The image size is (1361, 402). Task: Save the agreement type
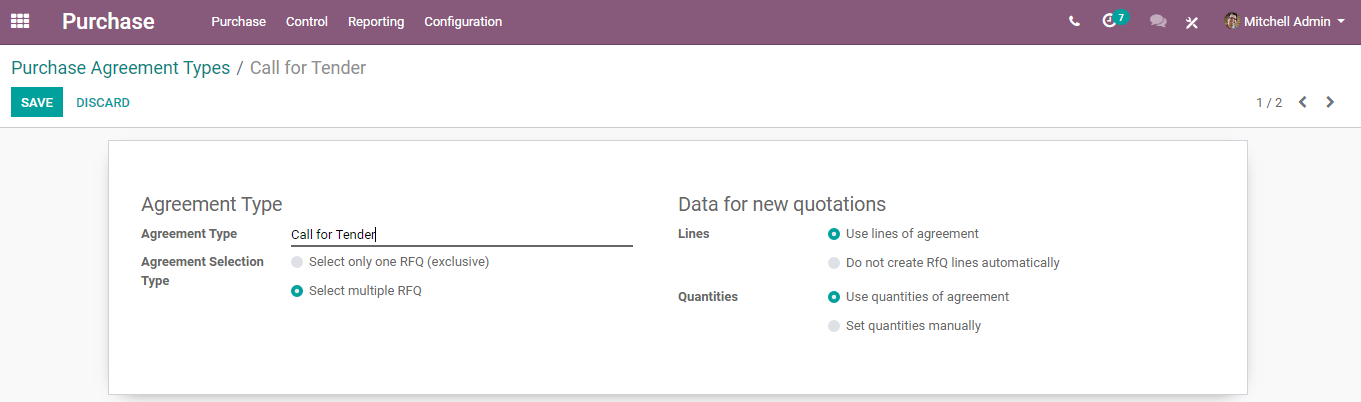[x=37, y=102]
